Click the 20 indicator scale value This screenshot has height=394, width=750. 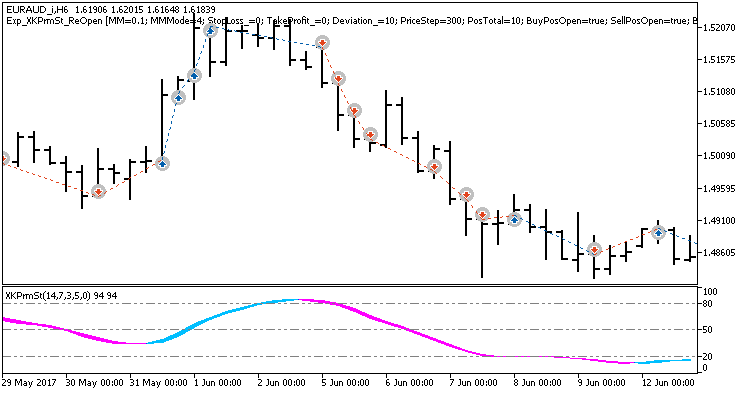(707, 356)
